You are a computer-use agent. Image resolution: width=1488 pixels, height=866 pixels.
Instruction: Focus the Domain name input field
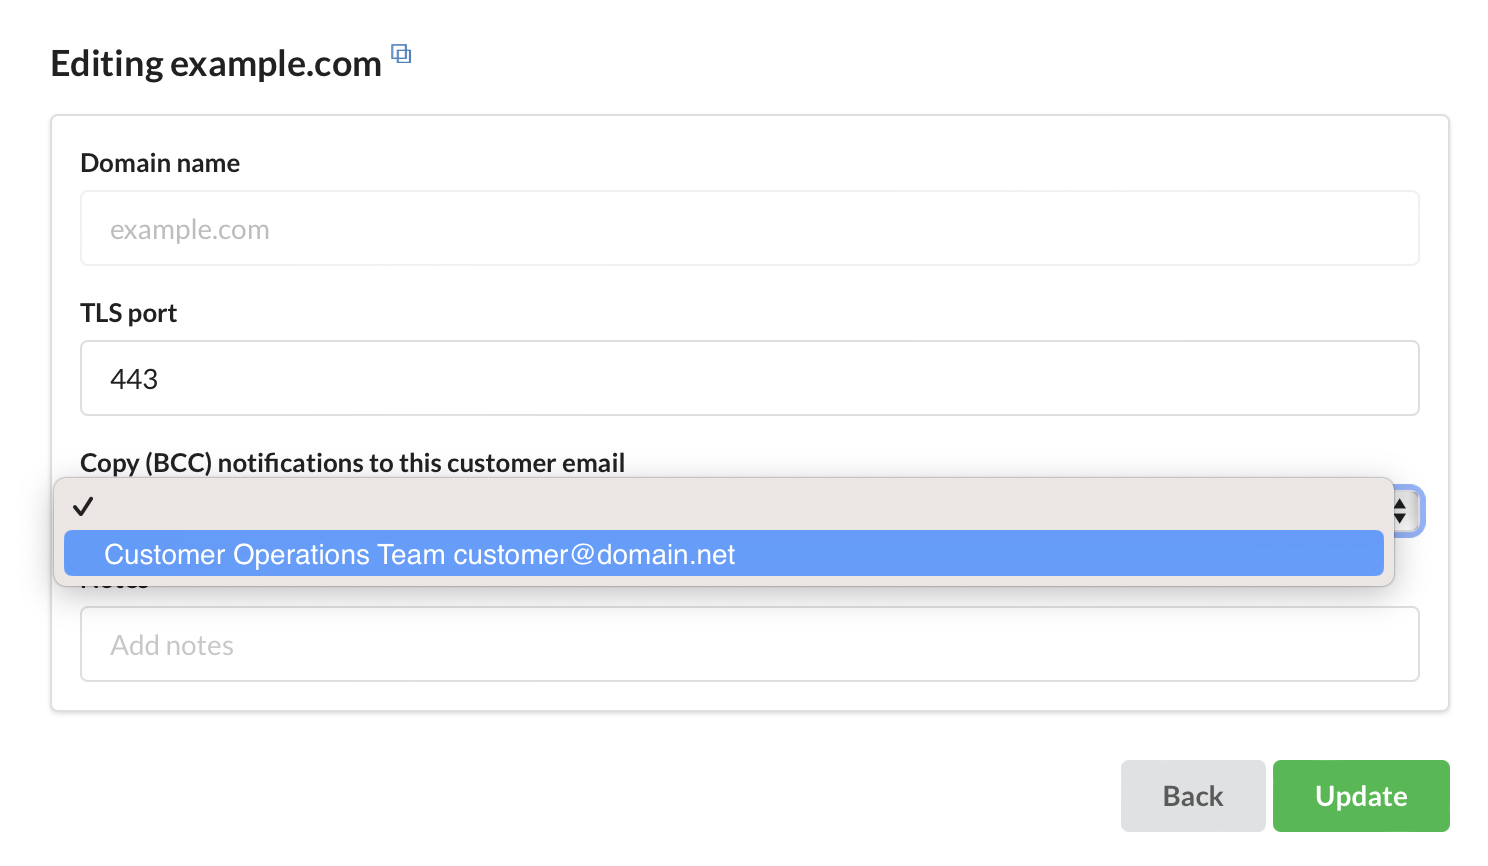click(x=750, y=228)
